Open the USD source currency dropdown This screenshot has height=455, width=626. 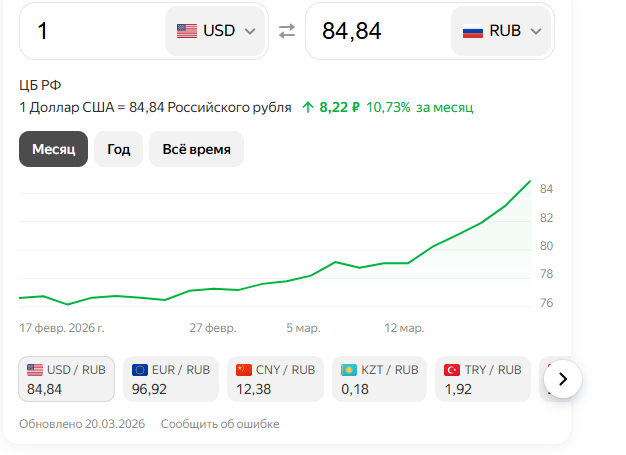coord(216,31)
